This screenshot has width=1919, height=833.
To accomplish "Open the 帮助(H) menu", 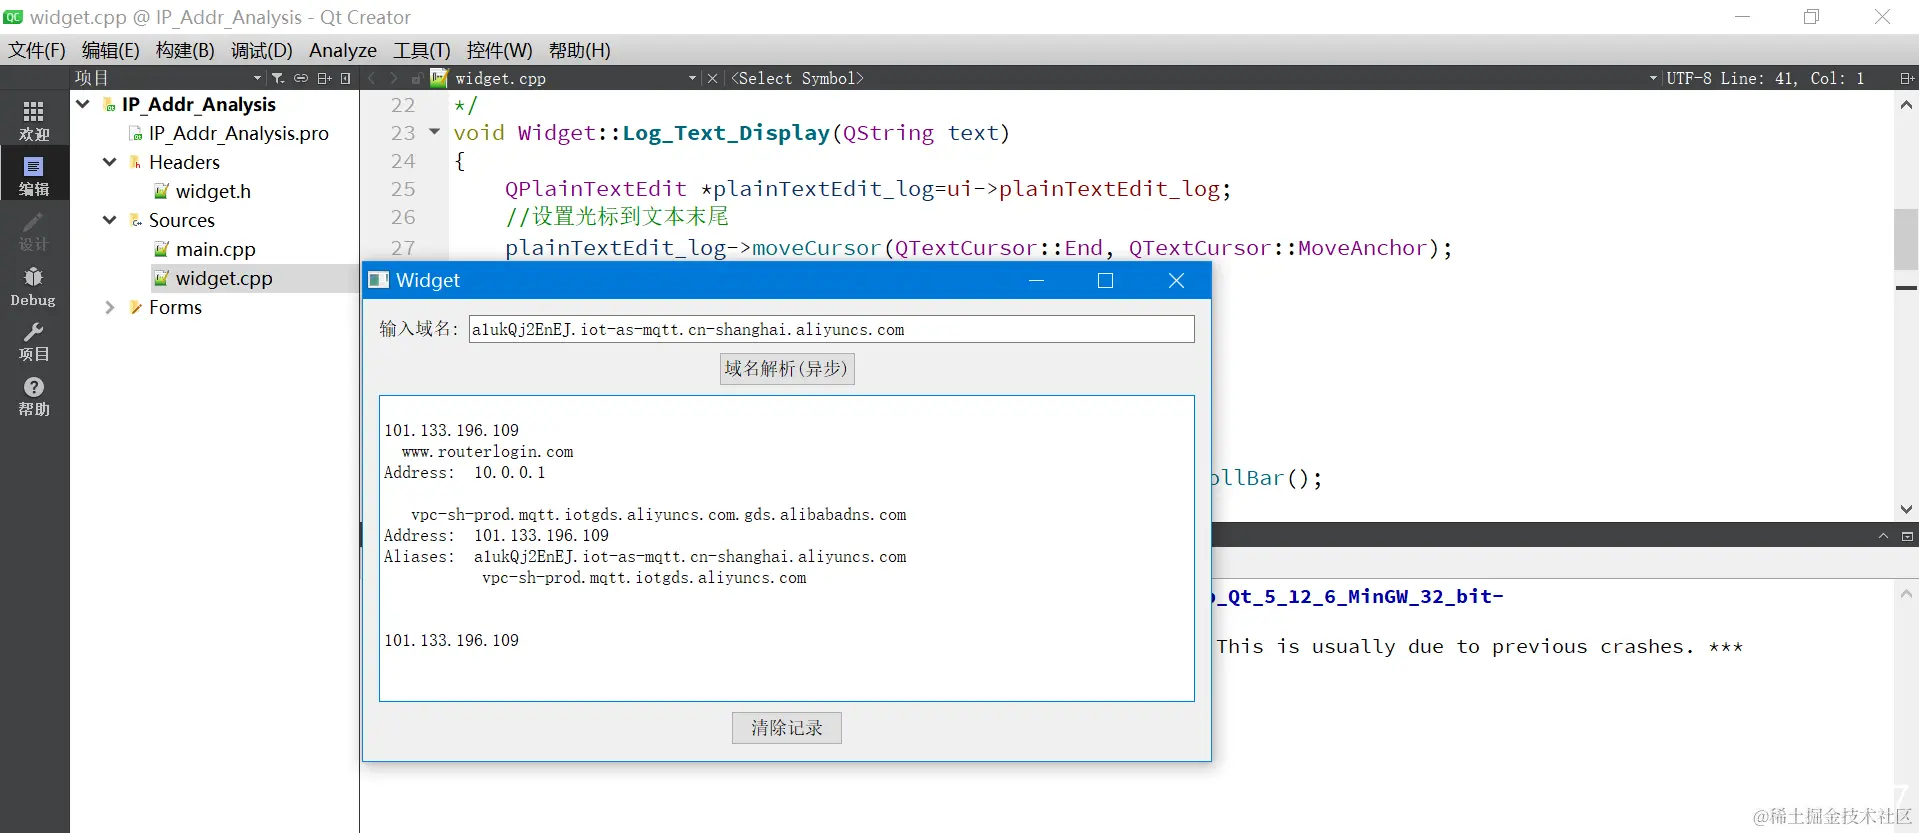I will pos(579,50).
